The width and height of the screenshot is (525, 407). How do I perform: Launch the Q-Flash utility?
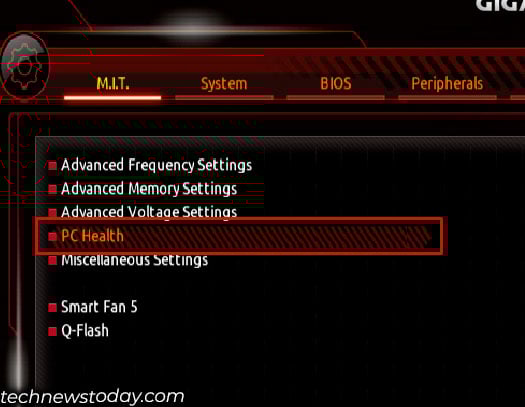pyautogui.click(x=85, y=331)
